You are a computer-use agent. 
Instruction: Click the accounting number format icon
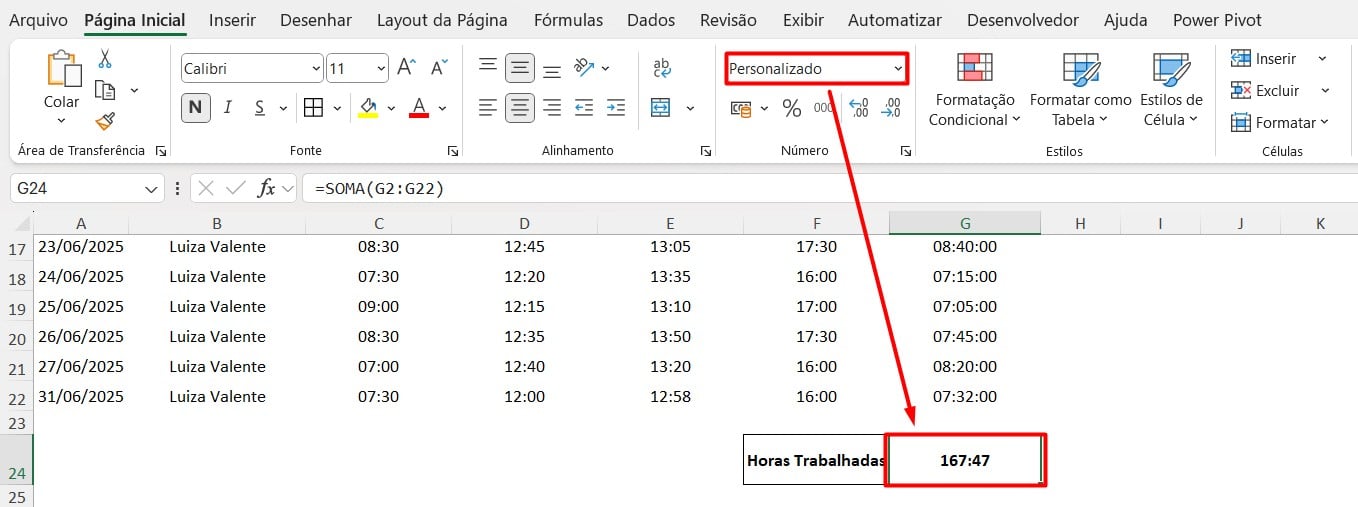[741, 108]
